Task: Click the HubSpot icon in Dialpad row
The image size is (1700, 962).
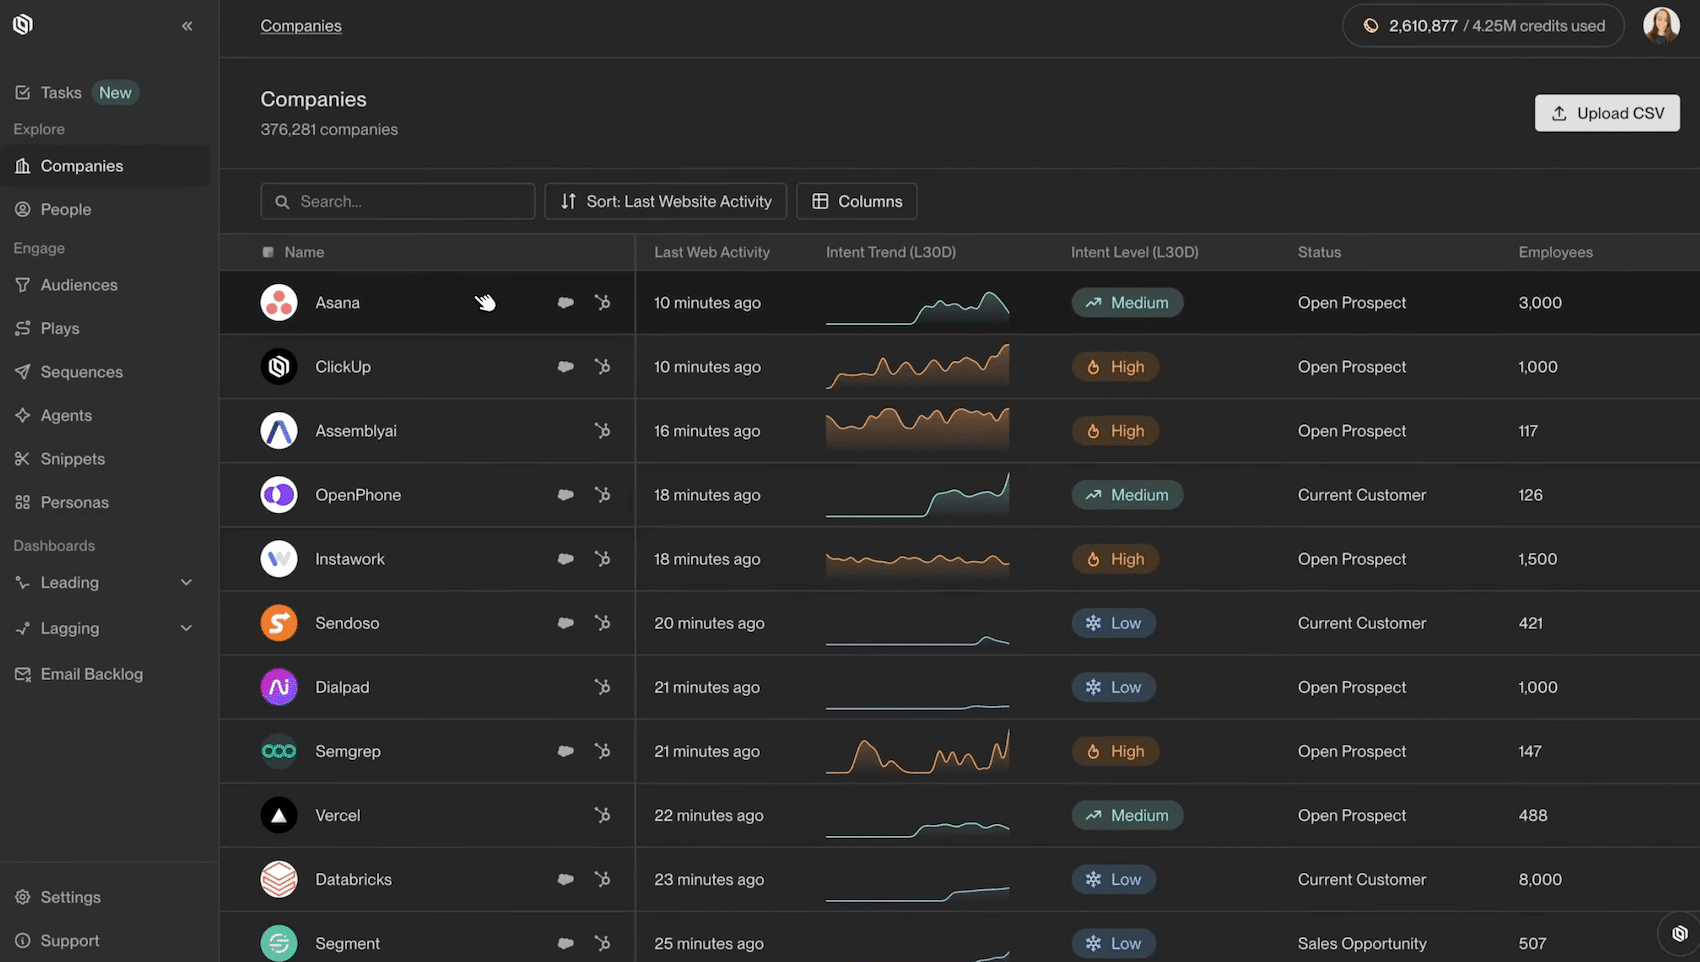Action: coord(602,687)
